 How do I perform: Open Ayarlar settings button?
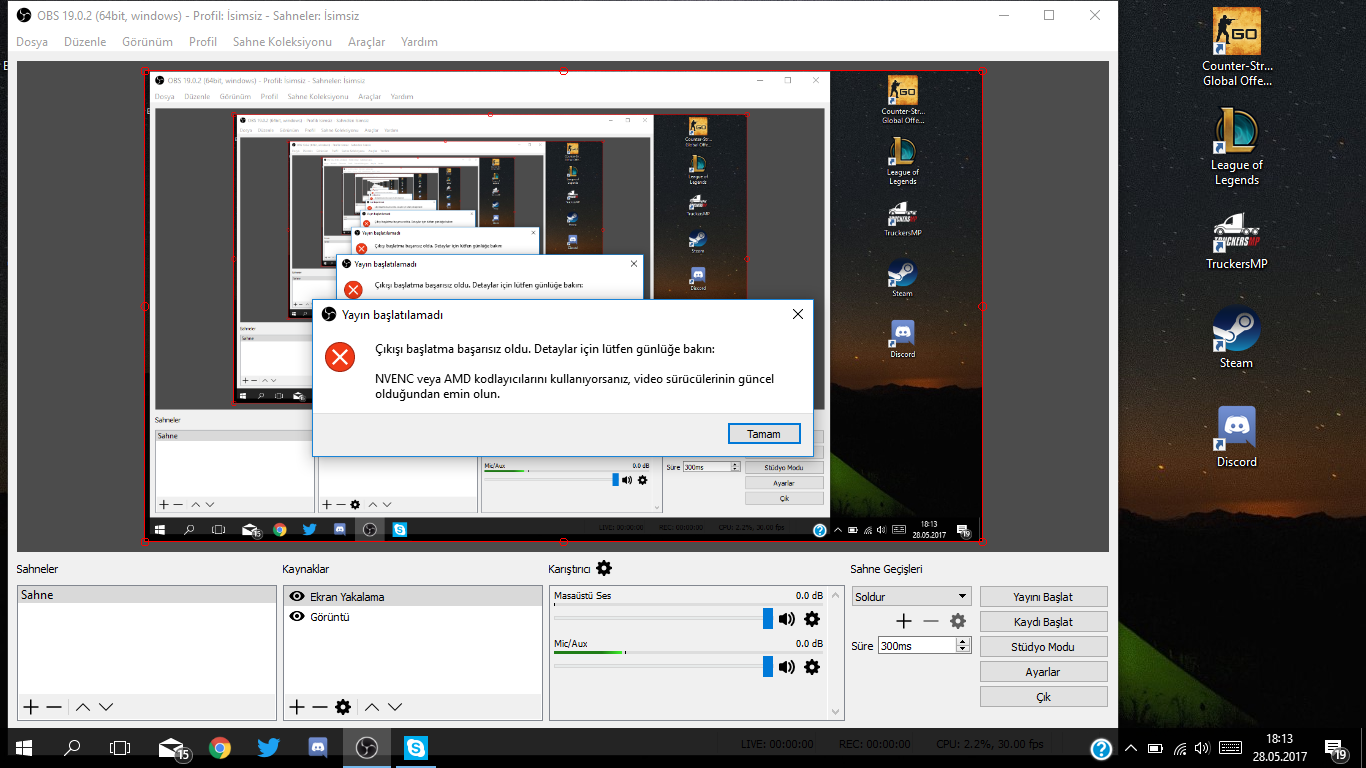coord(1043,672)
